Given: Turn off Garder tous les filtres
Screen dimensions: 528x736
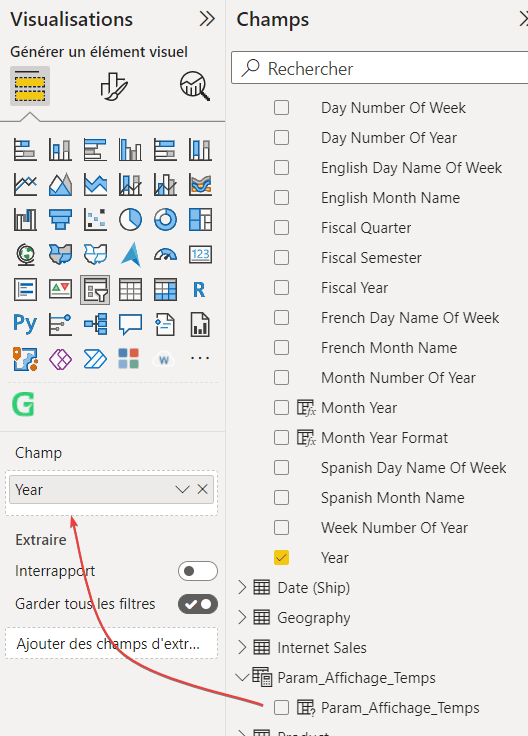Looking at the screenshot, I should point(198,604).
